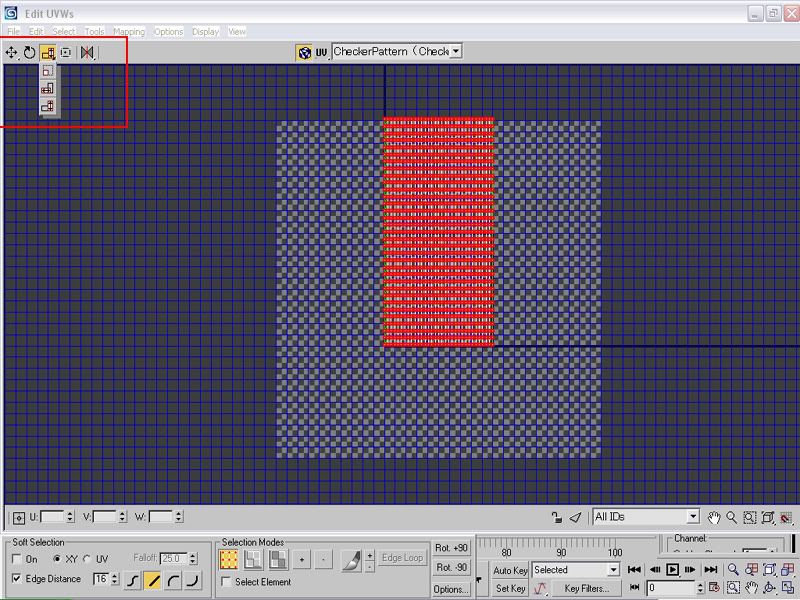Click the V coordinate input field
800x600 pixels.
[105, 517]
